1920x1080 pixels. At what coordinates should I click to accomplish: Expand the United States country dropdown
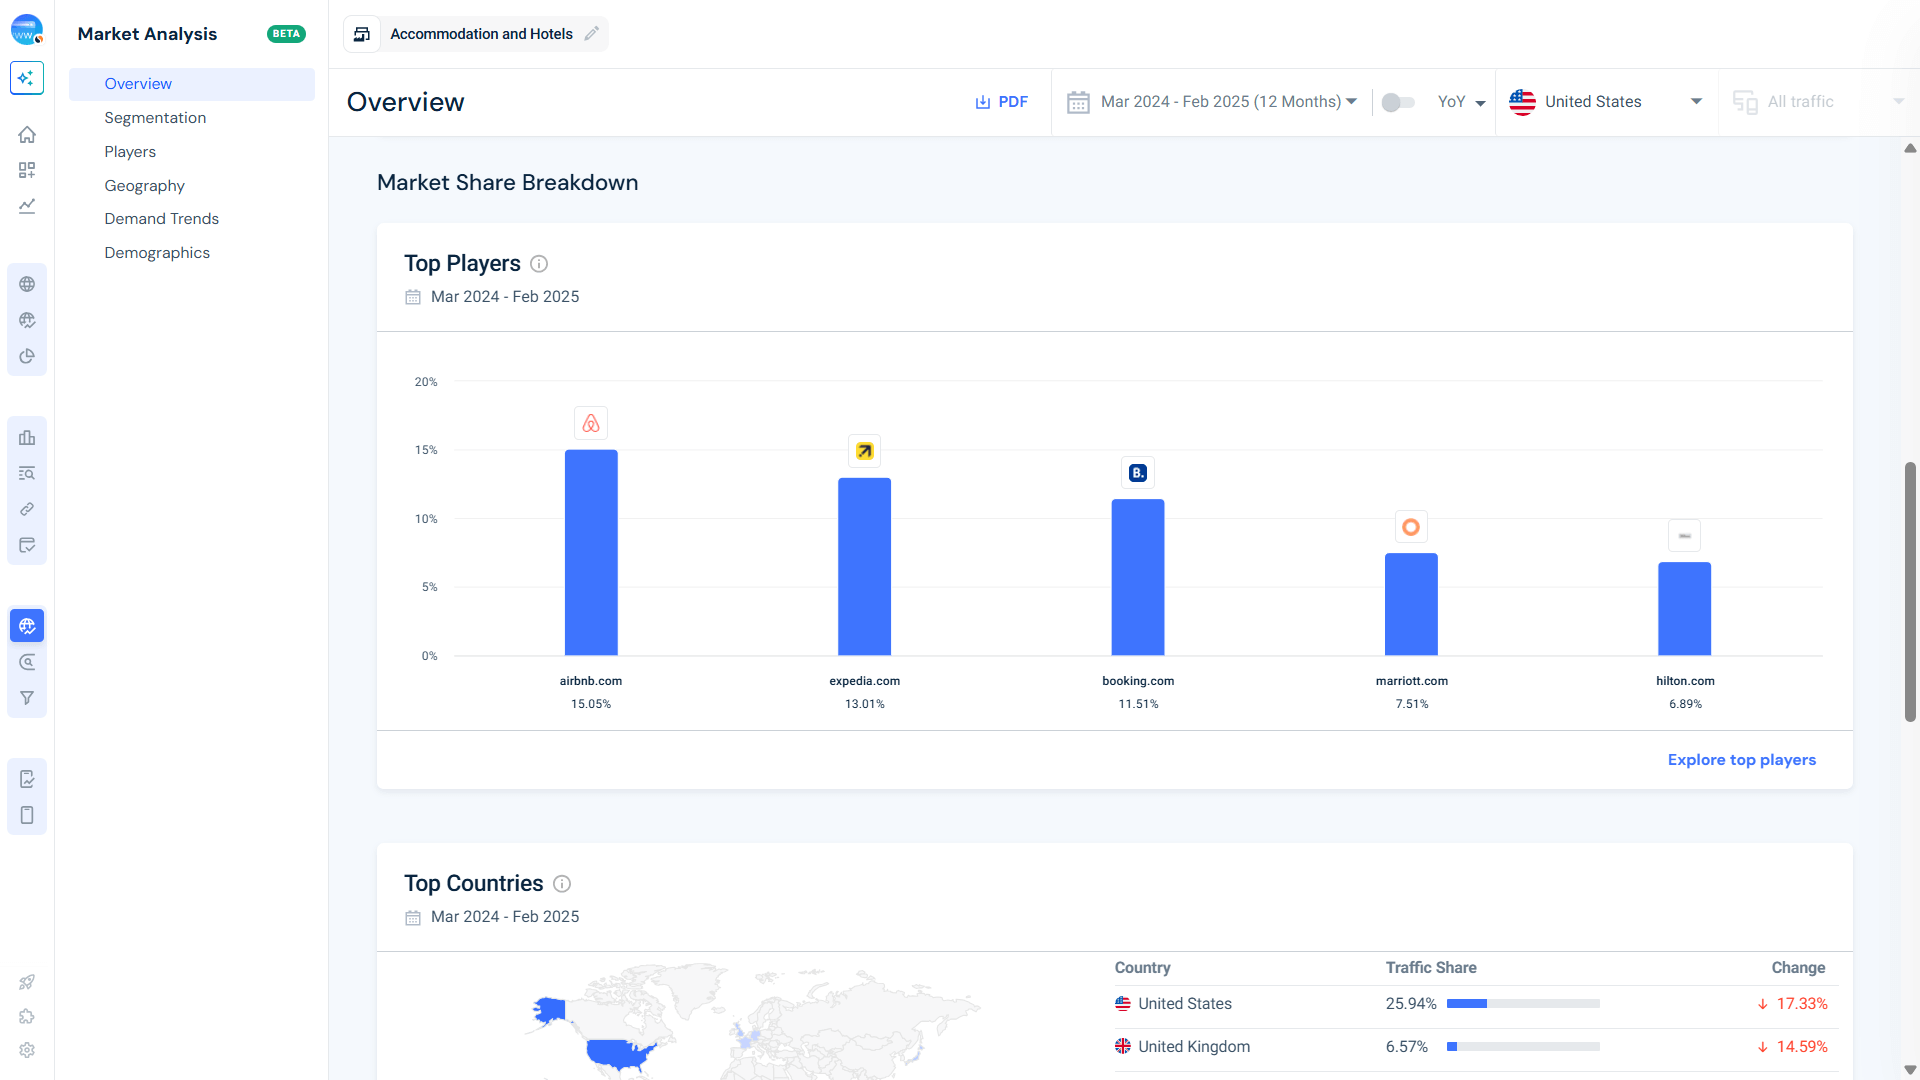point(1606,102)
